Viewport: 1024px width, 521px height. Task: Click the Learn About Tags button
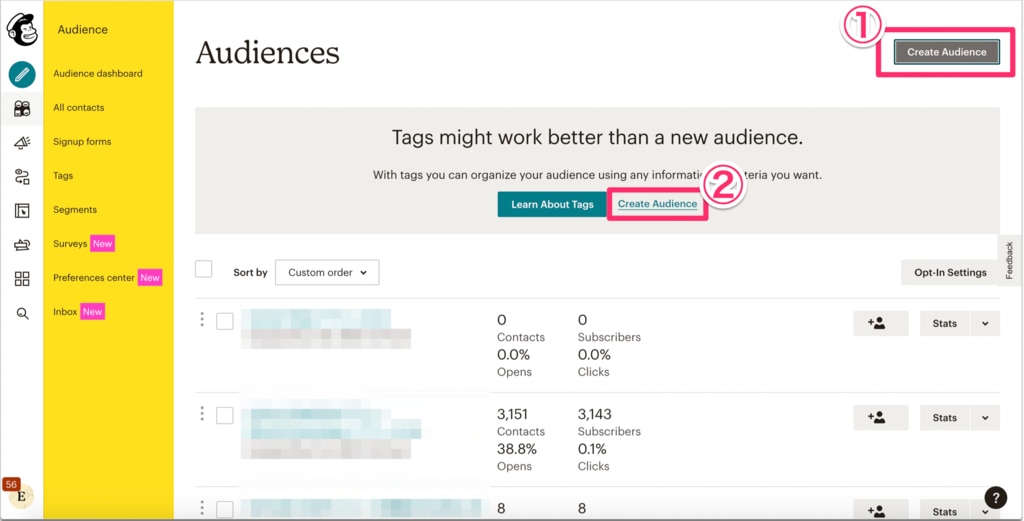pos(552,204)
